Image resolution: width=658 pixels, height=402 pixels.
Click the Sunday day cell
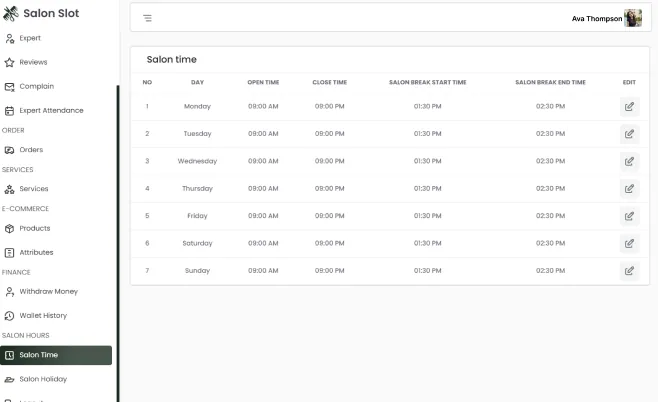click(x=197, y=271)
